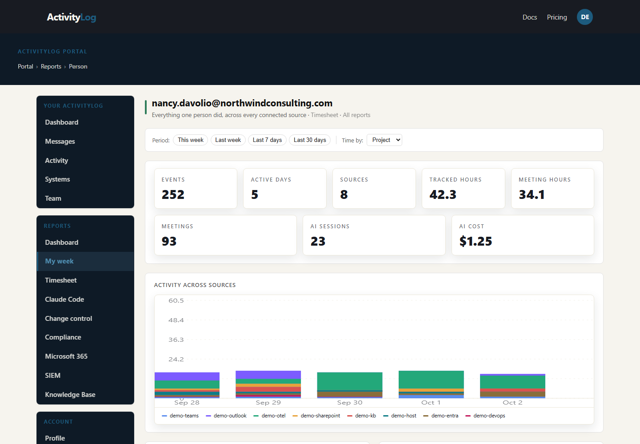Click the nancy.davolio email heading
Image resolution: width=640 pixels, height=444 pixels.
tap(242, 103)
